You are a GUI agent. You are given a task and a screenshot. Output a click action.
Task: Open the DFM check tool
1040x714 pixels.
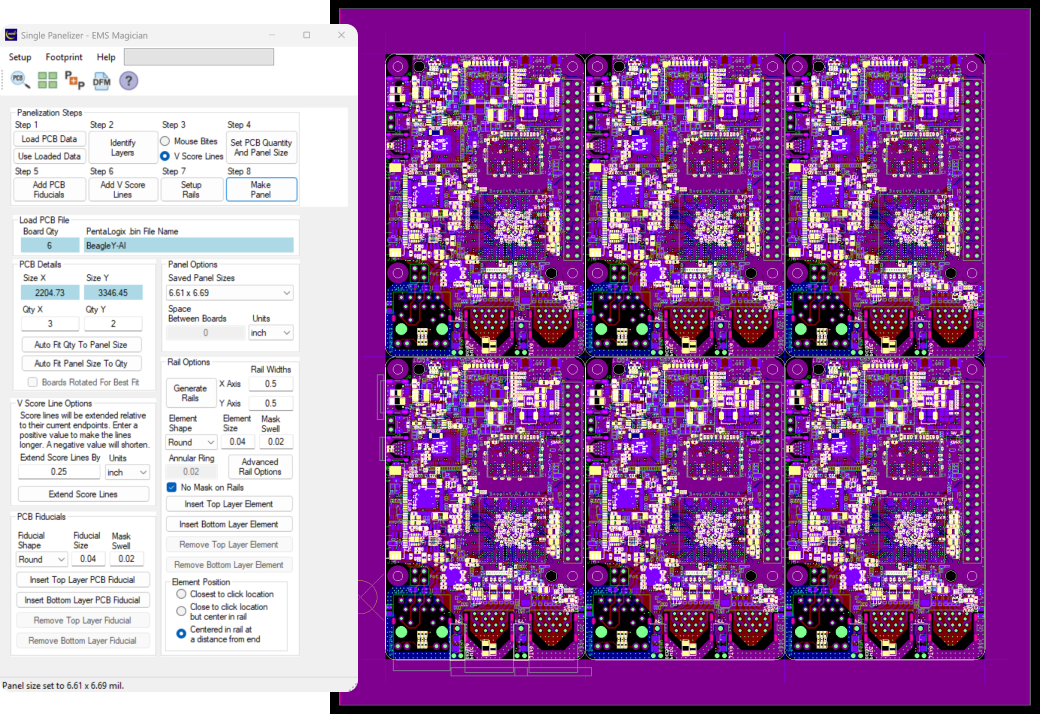coord(100,80)
